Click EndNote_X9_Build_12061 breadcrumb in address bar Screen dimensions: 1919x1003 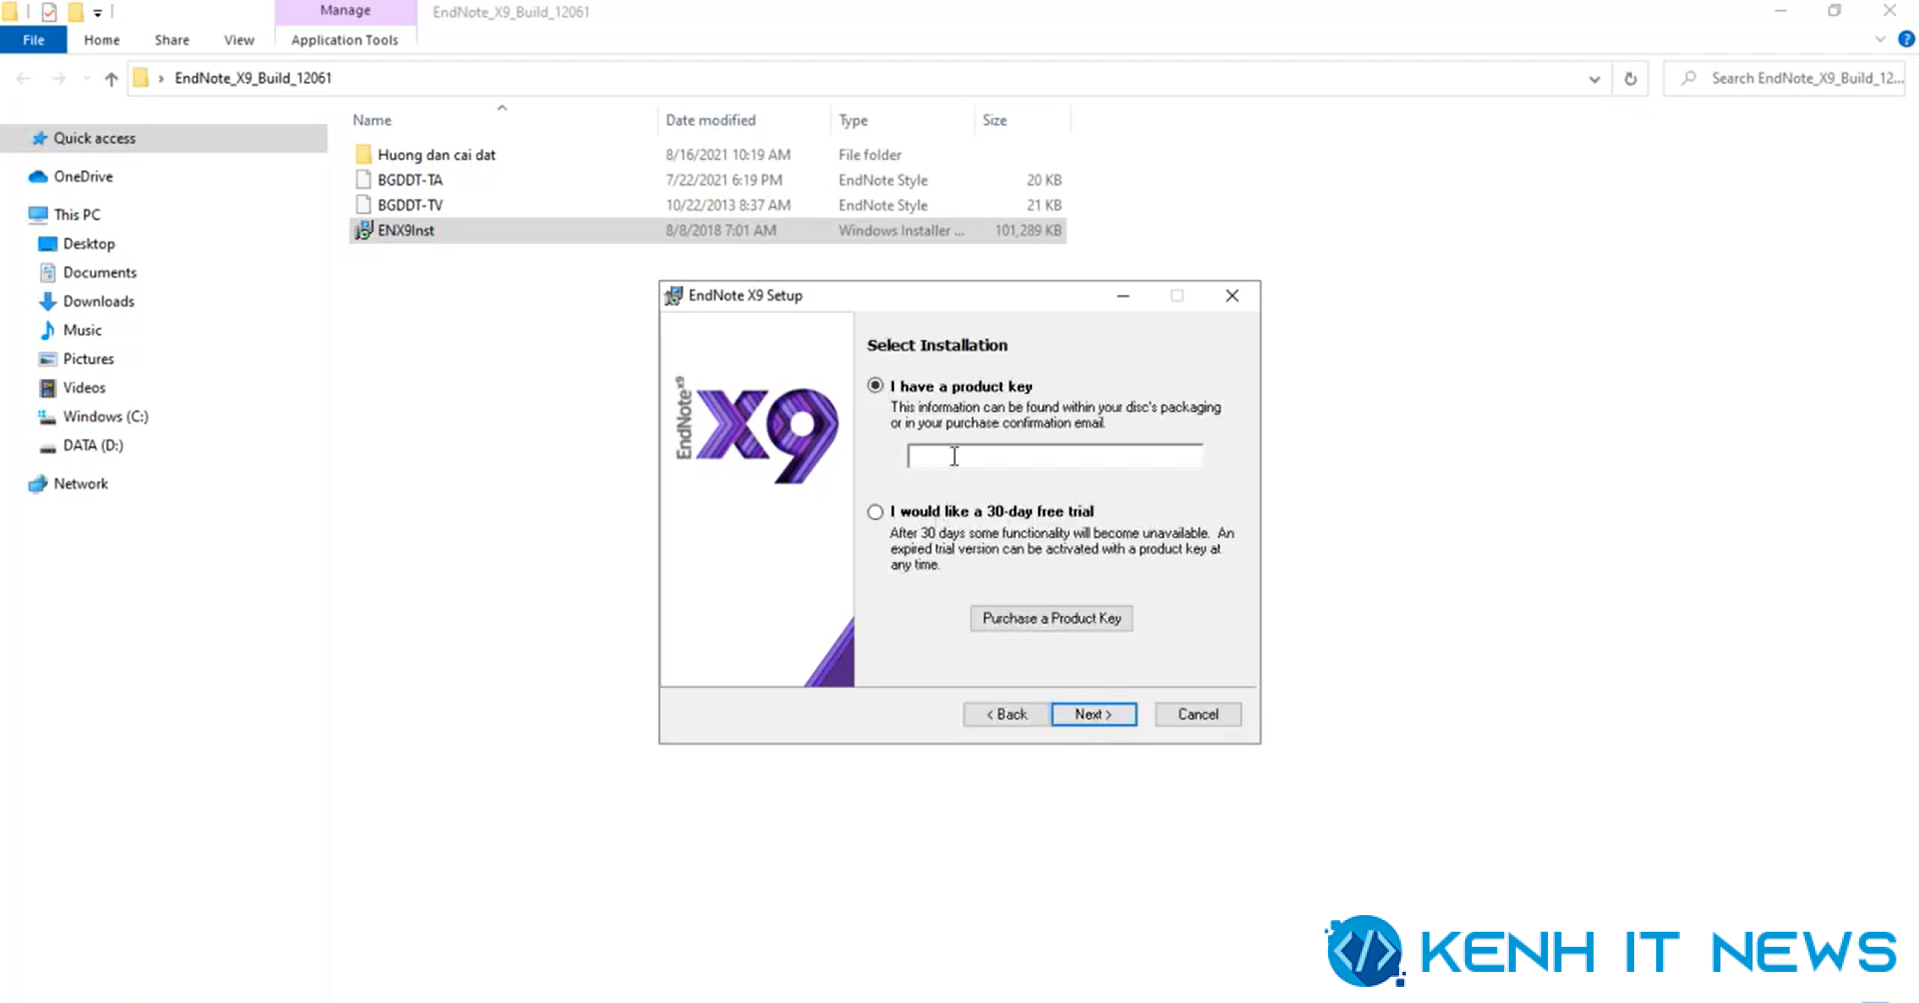click(x=253, y=78)
